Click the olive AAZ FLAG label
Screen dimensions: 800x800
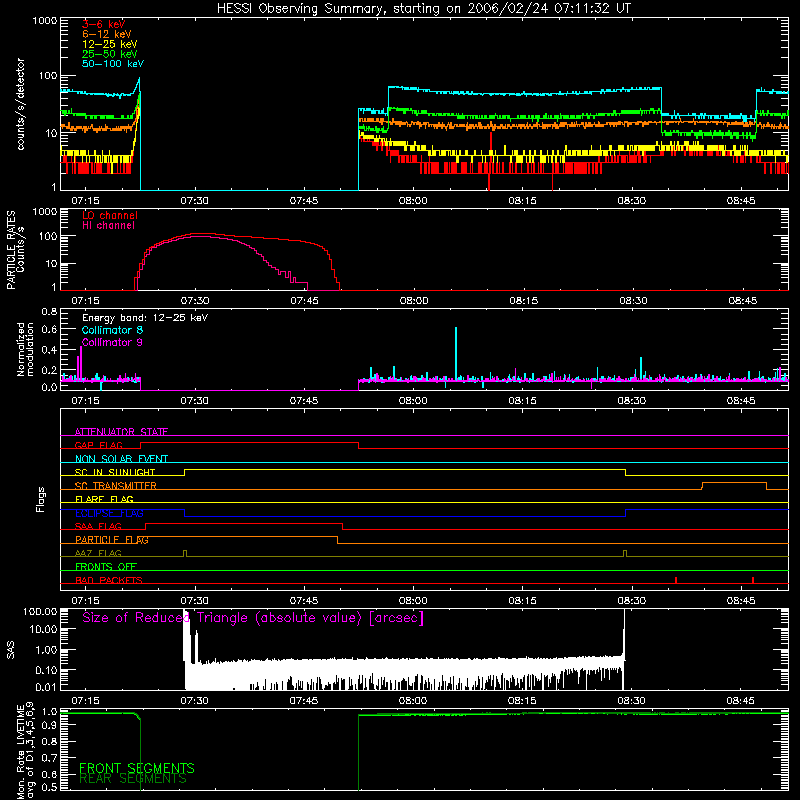(98, 553)
